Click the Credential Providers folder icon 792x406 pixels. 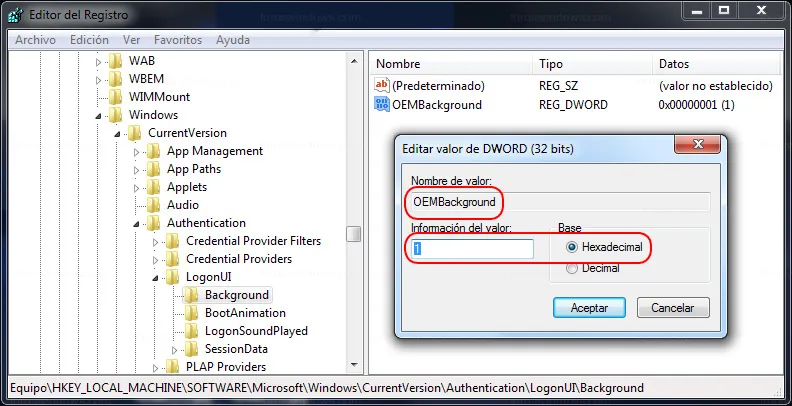173,259
